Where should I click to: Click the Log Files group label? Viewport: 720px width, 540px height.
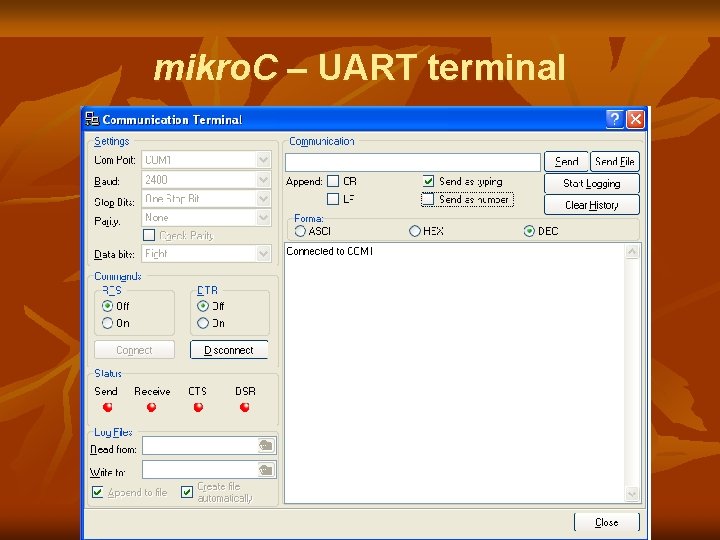113,433
